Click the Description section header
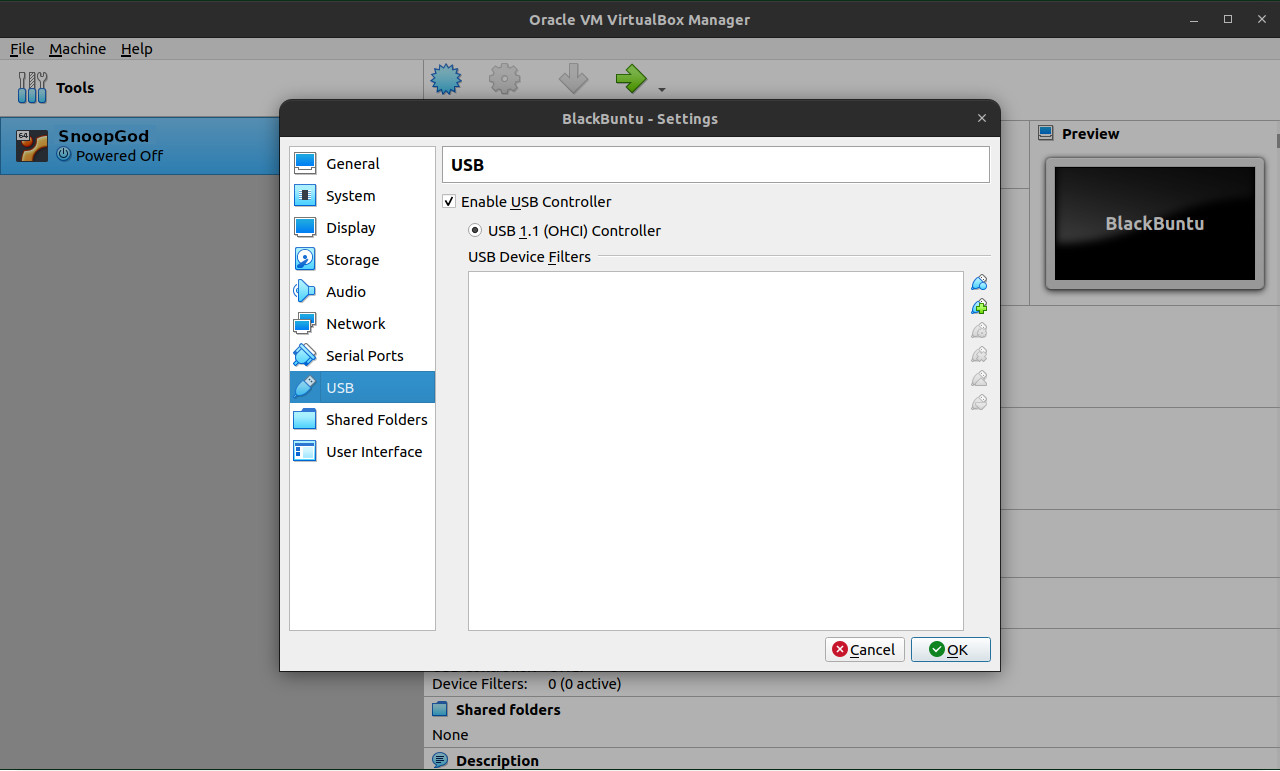1280x771 pixels. pos(497,761)
